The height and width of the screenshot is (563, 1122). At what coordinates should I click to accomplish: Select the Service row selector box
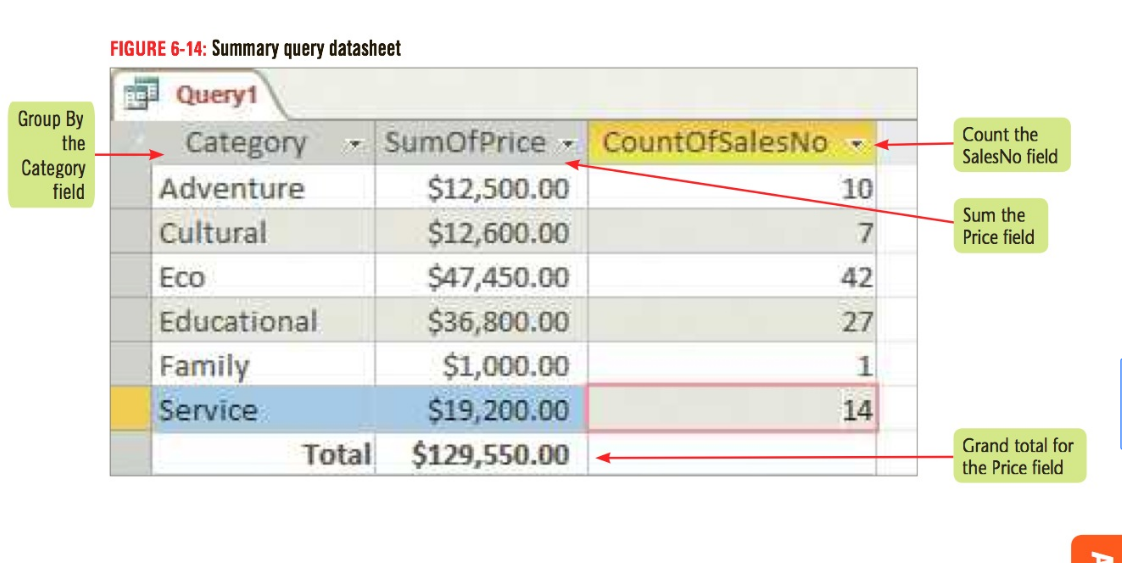(x=131, y=409)
